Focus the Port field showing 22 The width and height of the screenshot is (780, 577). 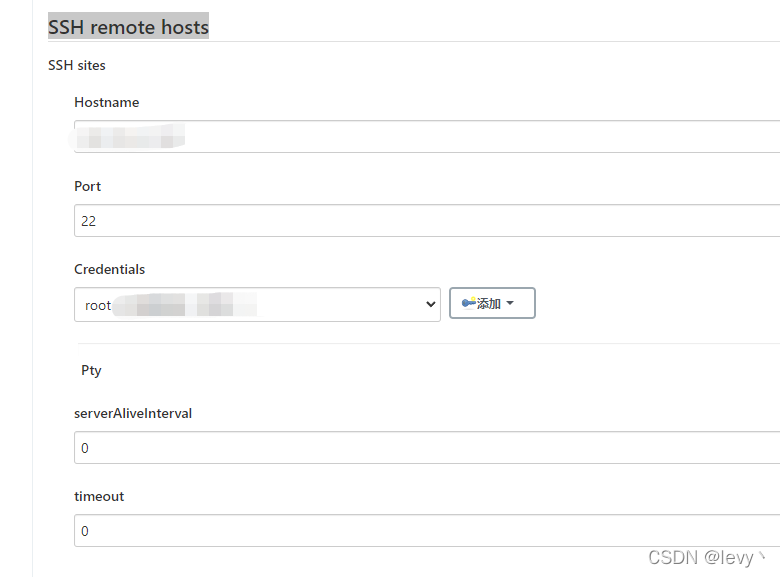point(427,220)
